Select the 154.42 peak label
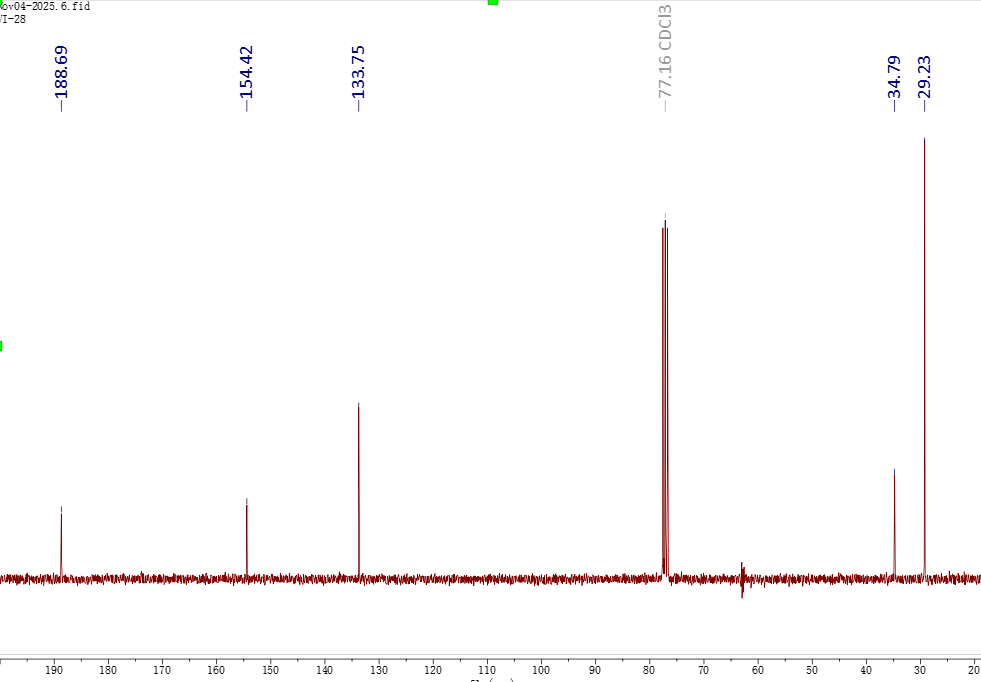The width and height of the screenshot is (981, 682). point(246,77)
